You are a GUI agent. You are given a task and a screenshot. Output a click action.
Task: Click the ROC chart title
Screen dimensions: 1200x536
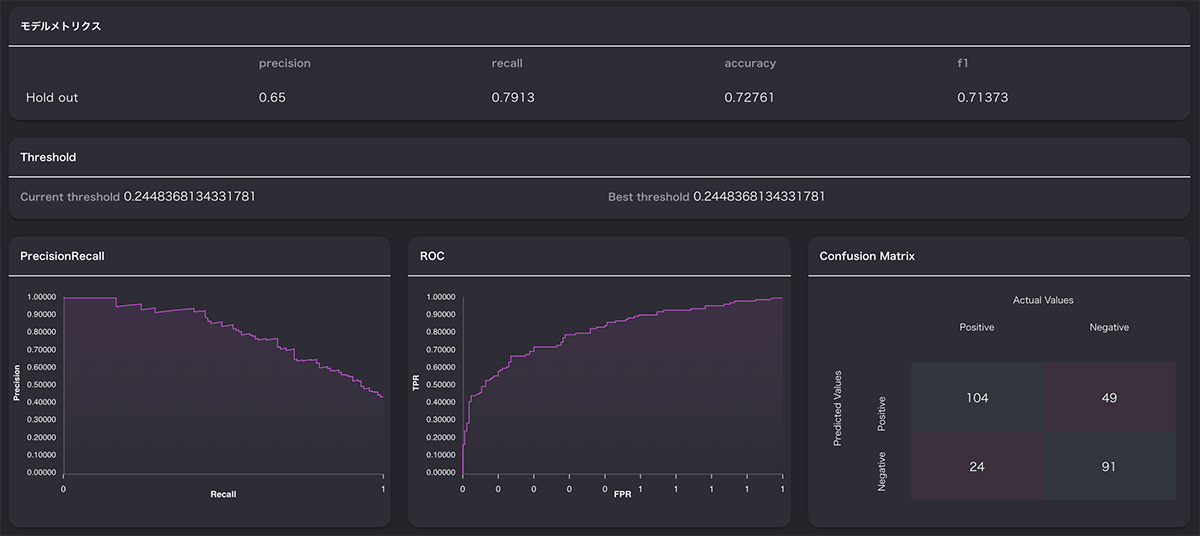tap(432, 256)
